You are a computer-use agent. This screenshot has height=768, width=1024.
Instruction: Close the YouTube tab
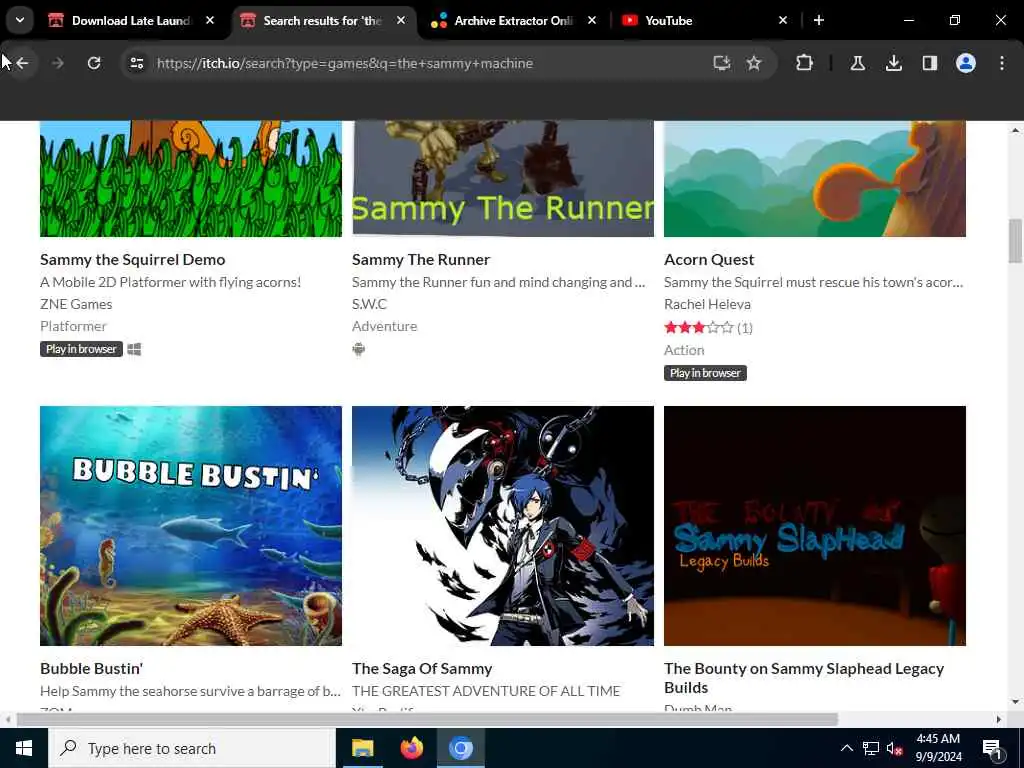point(783,20)
